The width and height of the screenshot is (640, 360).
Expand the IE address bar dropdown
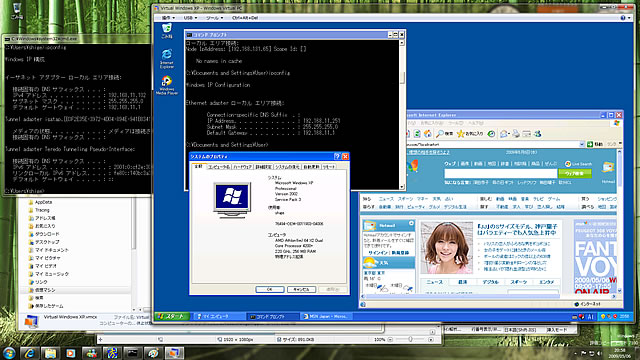click(x=582, y=144)
